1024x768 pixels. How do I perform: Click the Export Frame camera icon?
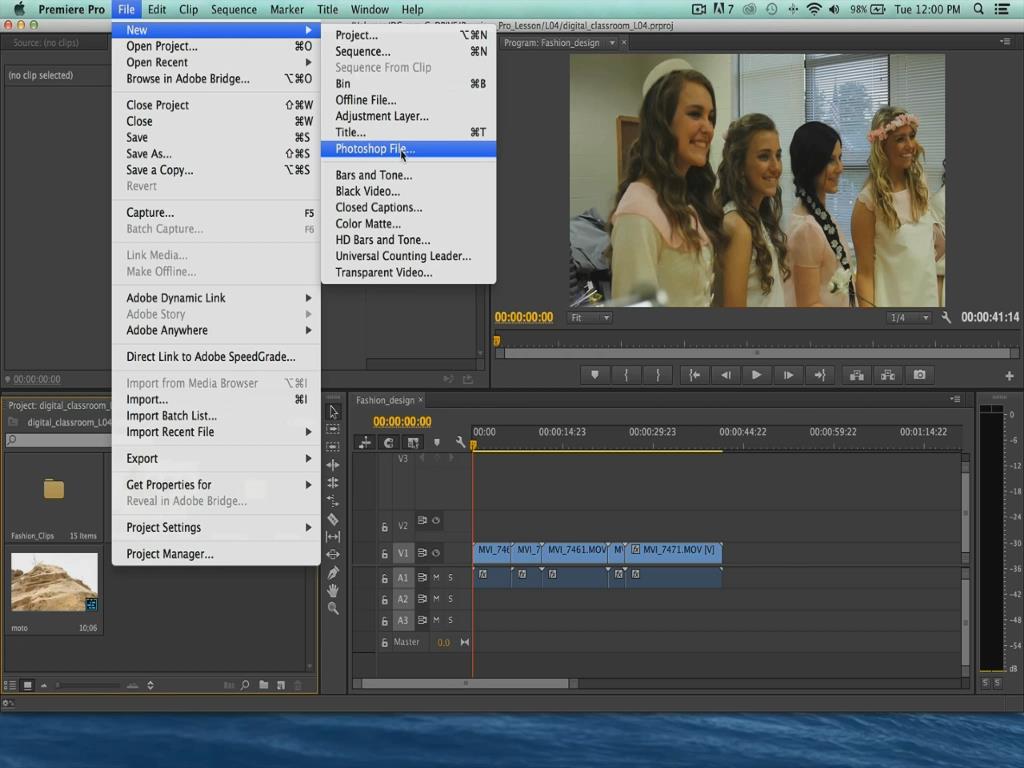click(919, 375)
